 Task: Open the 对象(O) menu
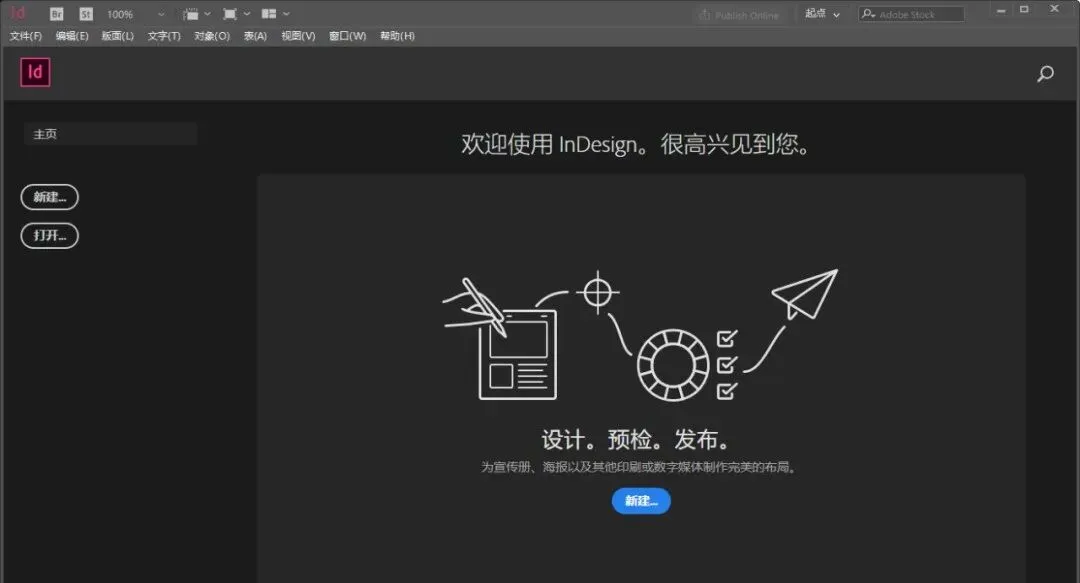coord(211,36)
